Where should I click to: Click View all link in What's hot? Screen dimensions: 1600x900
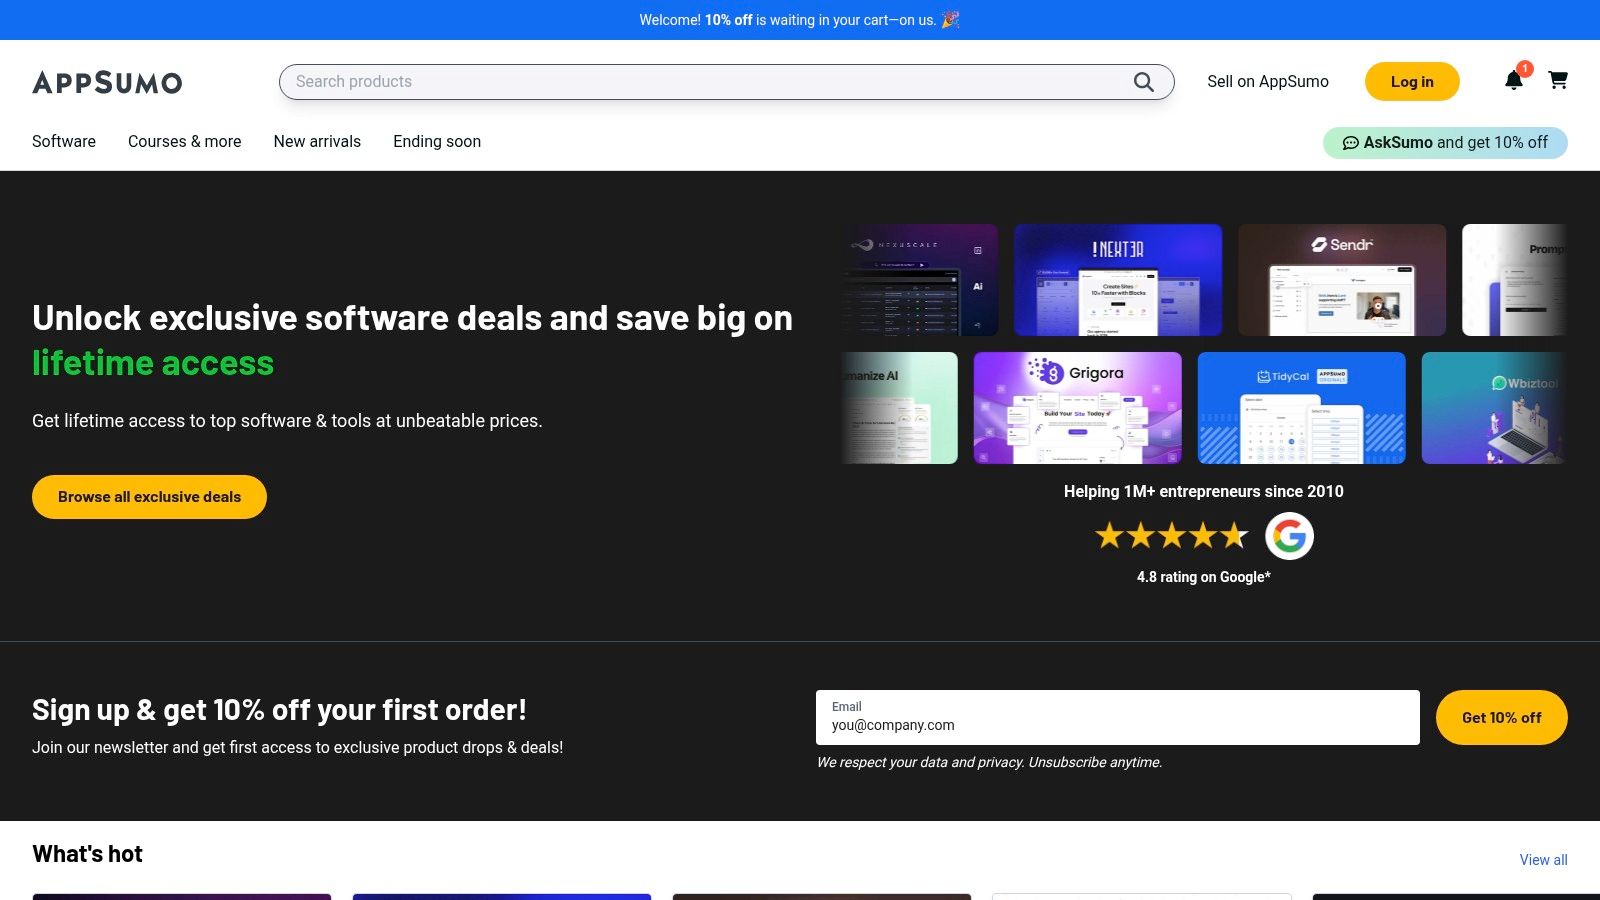(x=1543, y=860)
